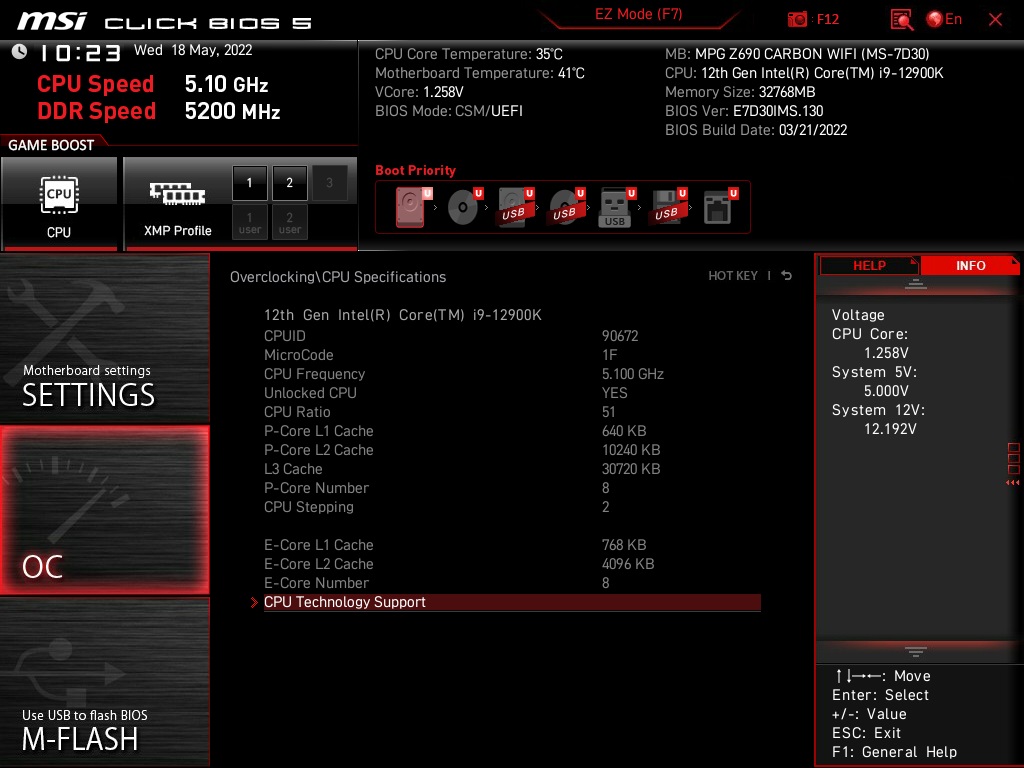Toggle XMP user profile 1
This screenshot has height=768, width=1024.
pos(249,222)
